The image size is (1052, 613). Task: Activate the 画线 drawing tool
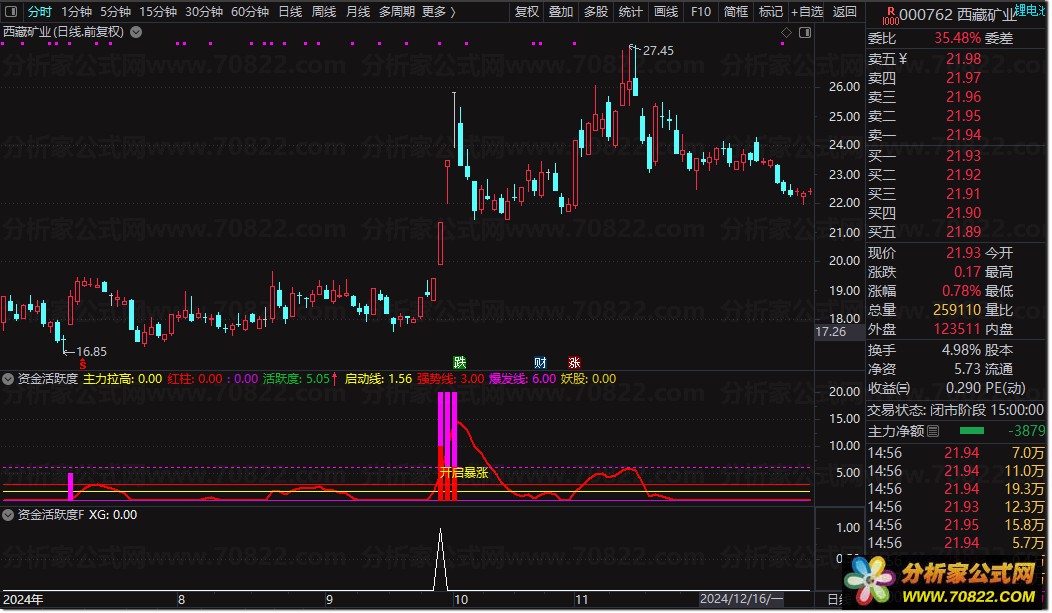click(x=666, y=11)
